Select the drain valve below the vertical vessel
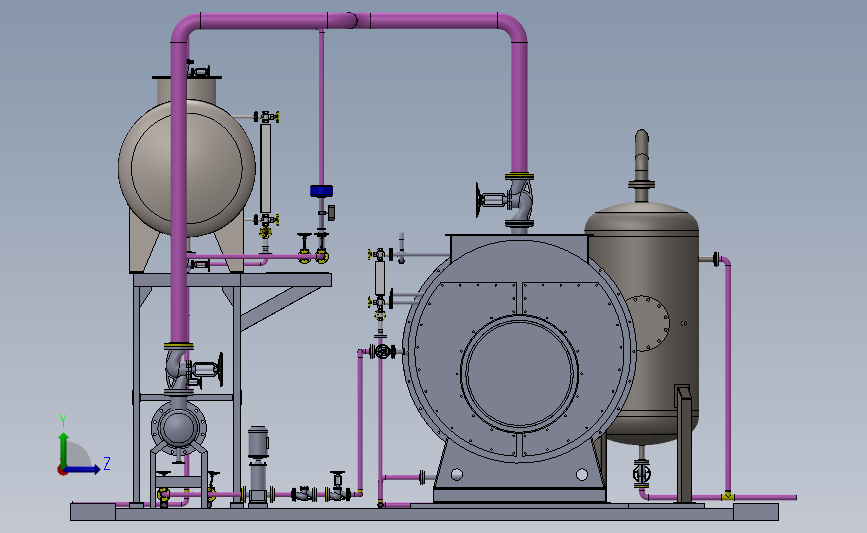Screen dimensions: 867x533 tap(641, 473)
